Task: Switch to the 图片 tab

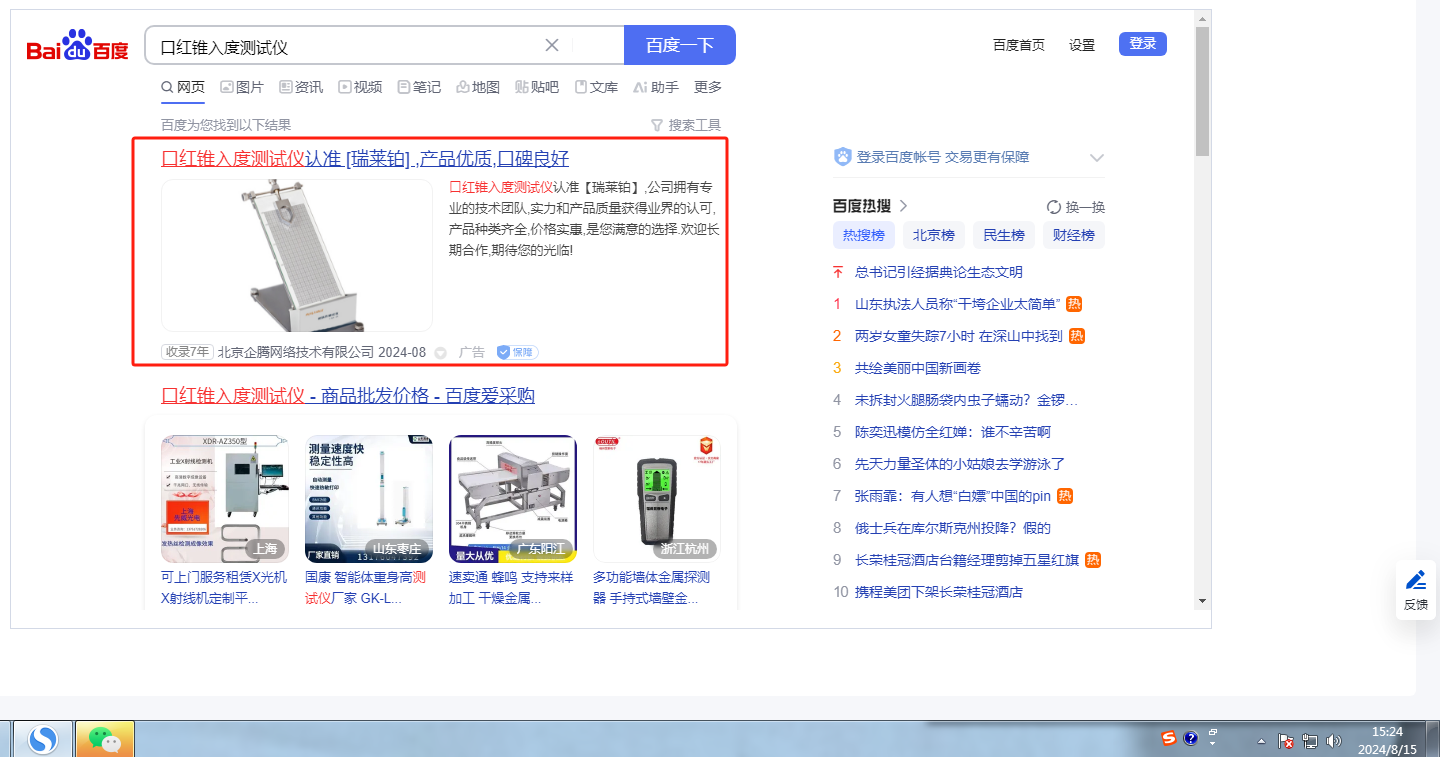Action: [242, 87]
